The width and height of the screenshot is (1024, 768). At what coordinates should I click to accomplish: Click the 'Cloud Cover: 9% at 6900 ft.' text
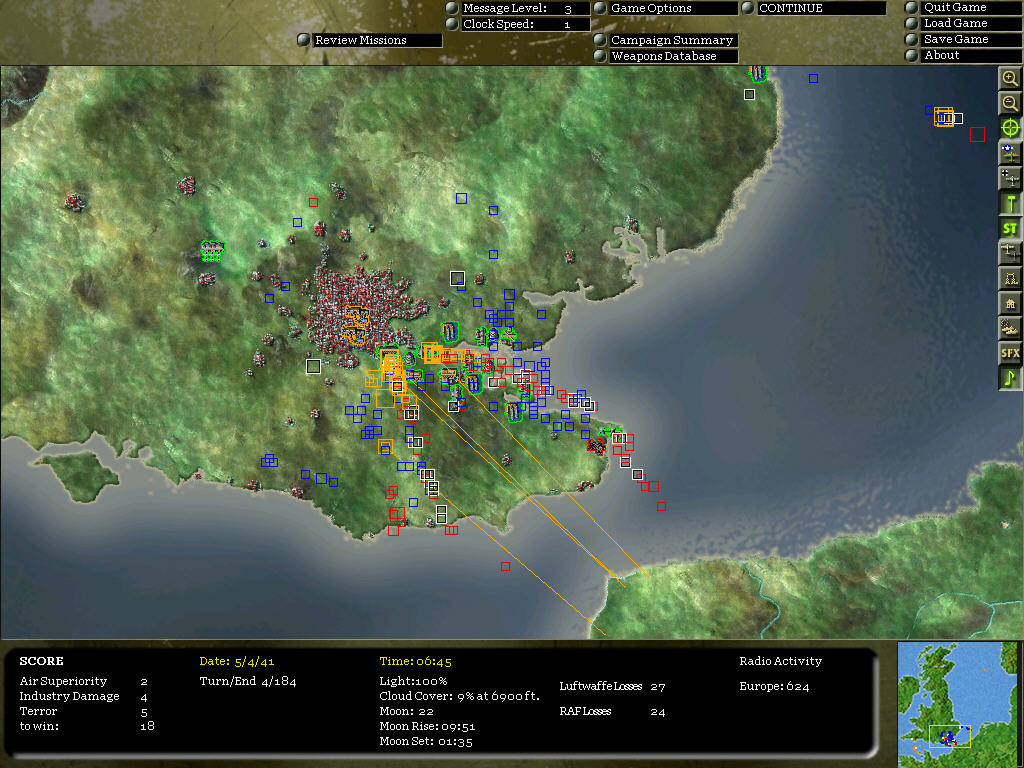(x=460, y=696)
